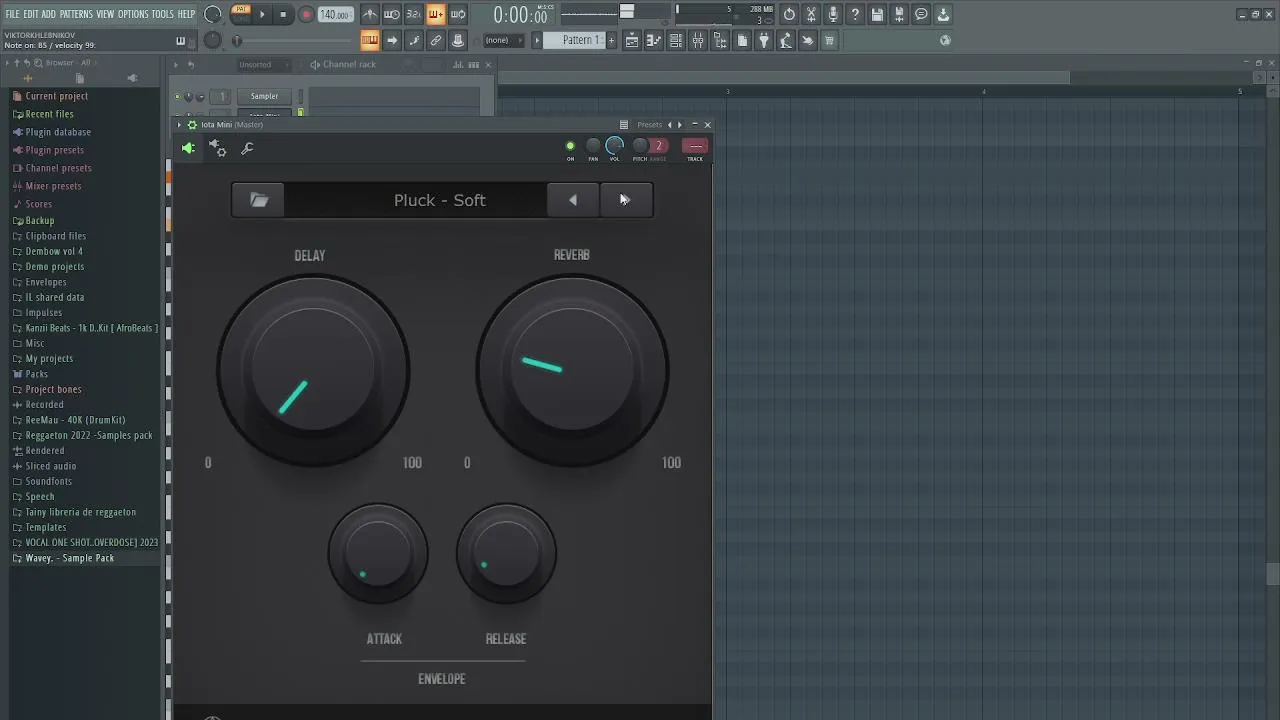Toggle the highlighted overdub recording icon
1280x720 pixels.
click(x=436, y=14)
